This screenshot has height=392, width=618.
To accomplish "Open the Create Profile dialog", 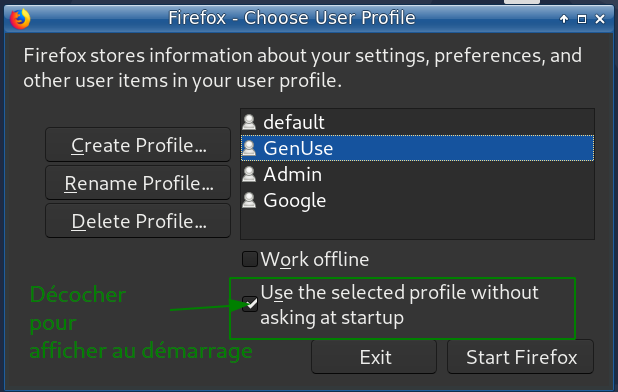I will click(x=138, y=145).
